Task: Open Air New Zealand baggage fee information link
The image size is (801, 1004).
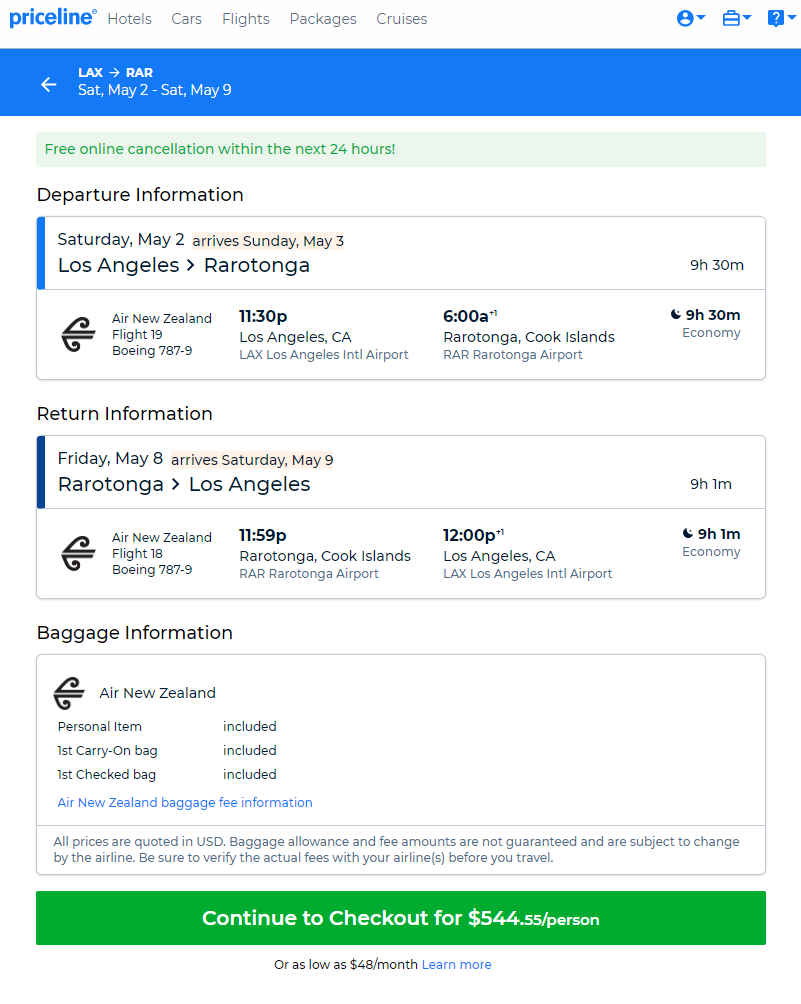Action: (185, 802)
